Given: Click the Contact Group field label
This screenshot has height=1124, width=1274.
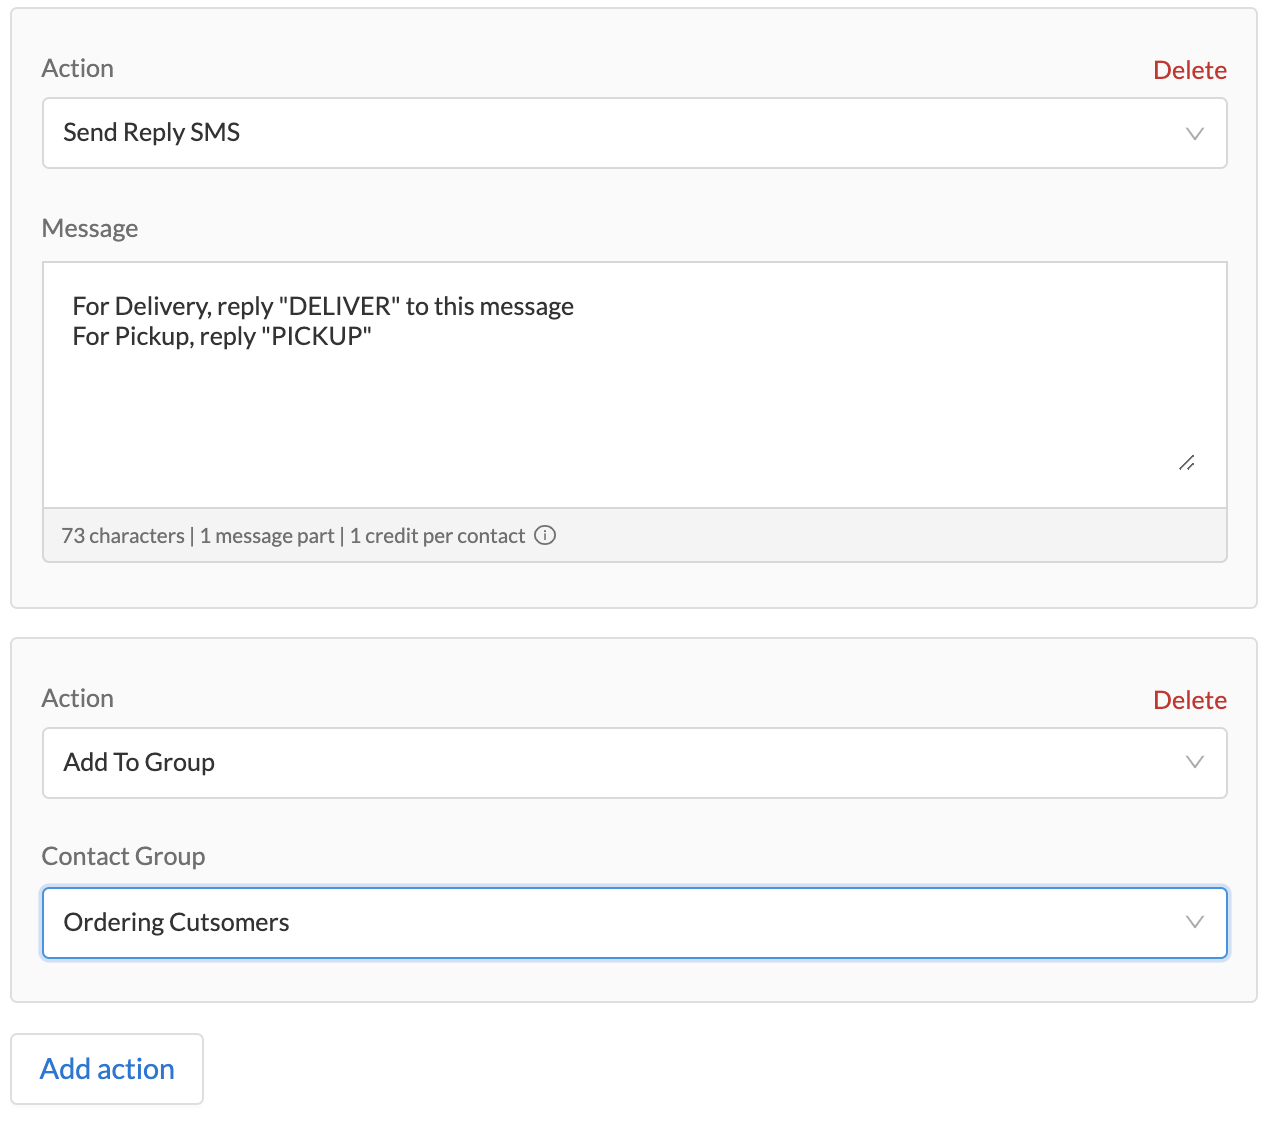Looking at the screenshot, I should point(123,856).
